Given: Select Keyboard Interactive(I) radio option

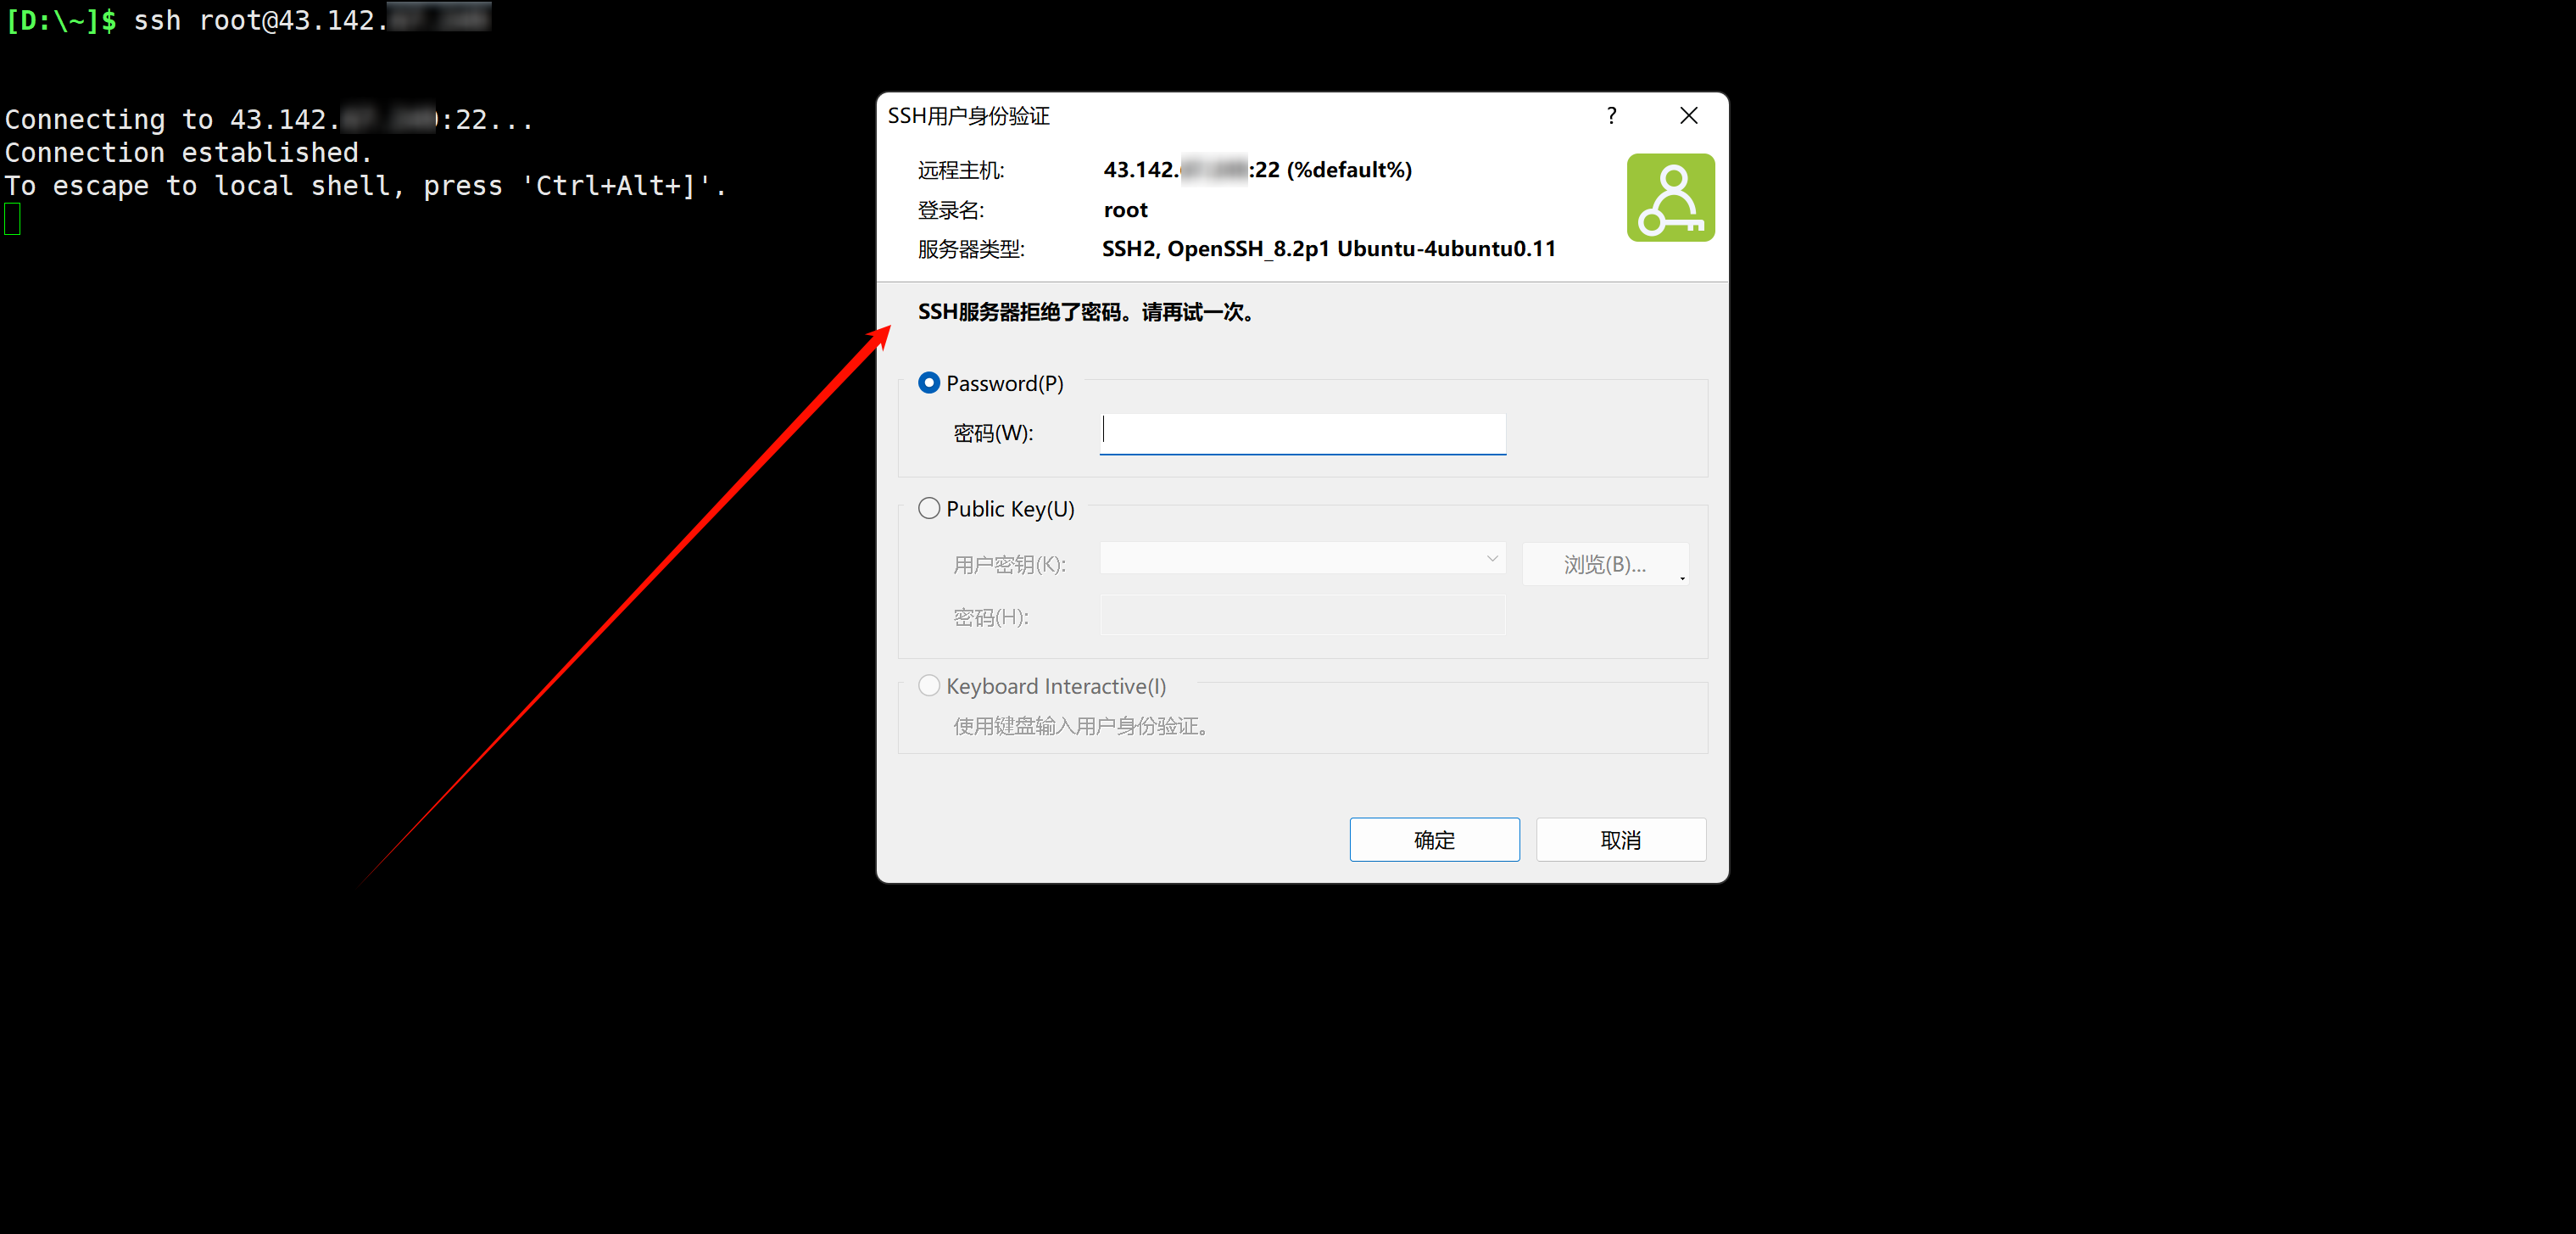Looking at the screenshot, I should pyautogui.click(x=929, y=685).
